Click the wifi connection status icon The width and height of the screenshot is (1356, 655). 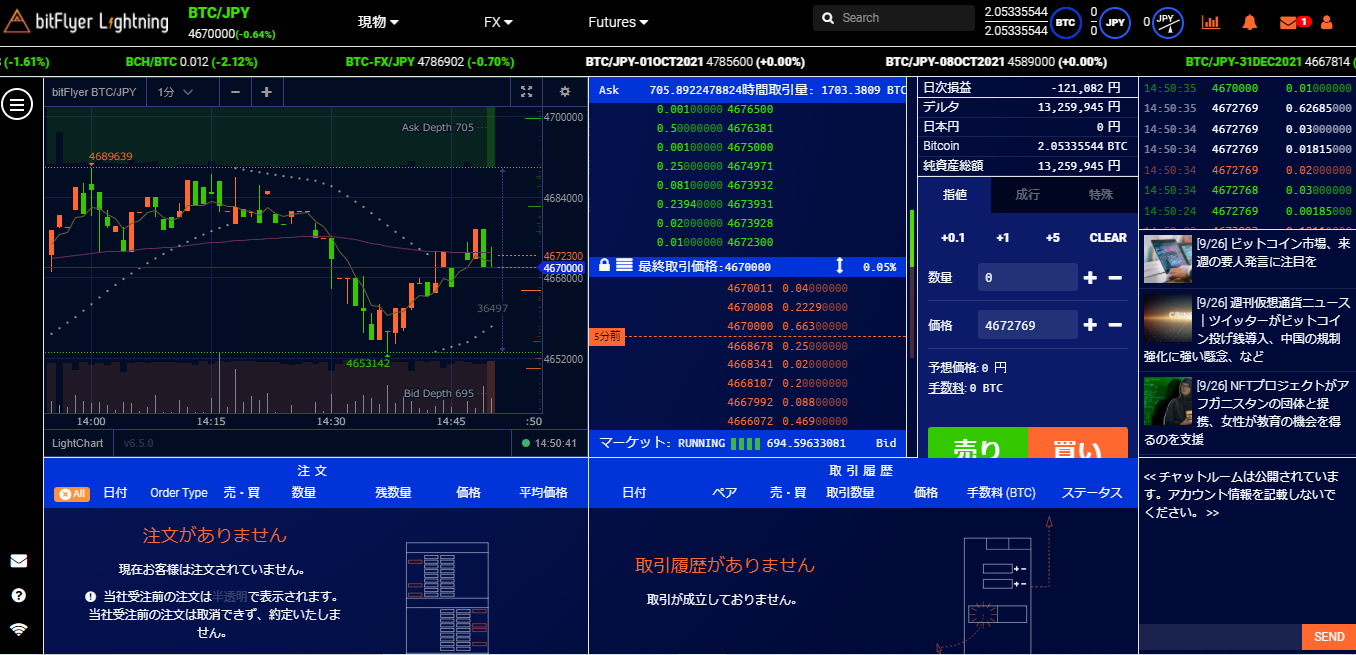(18, 629)
